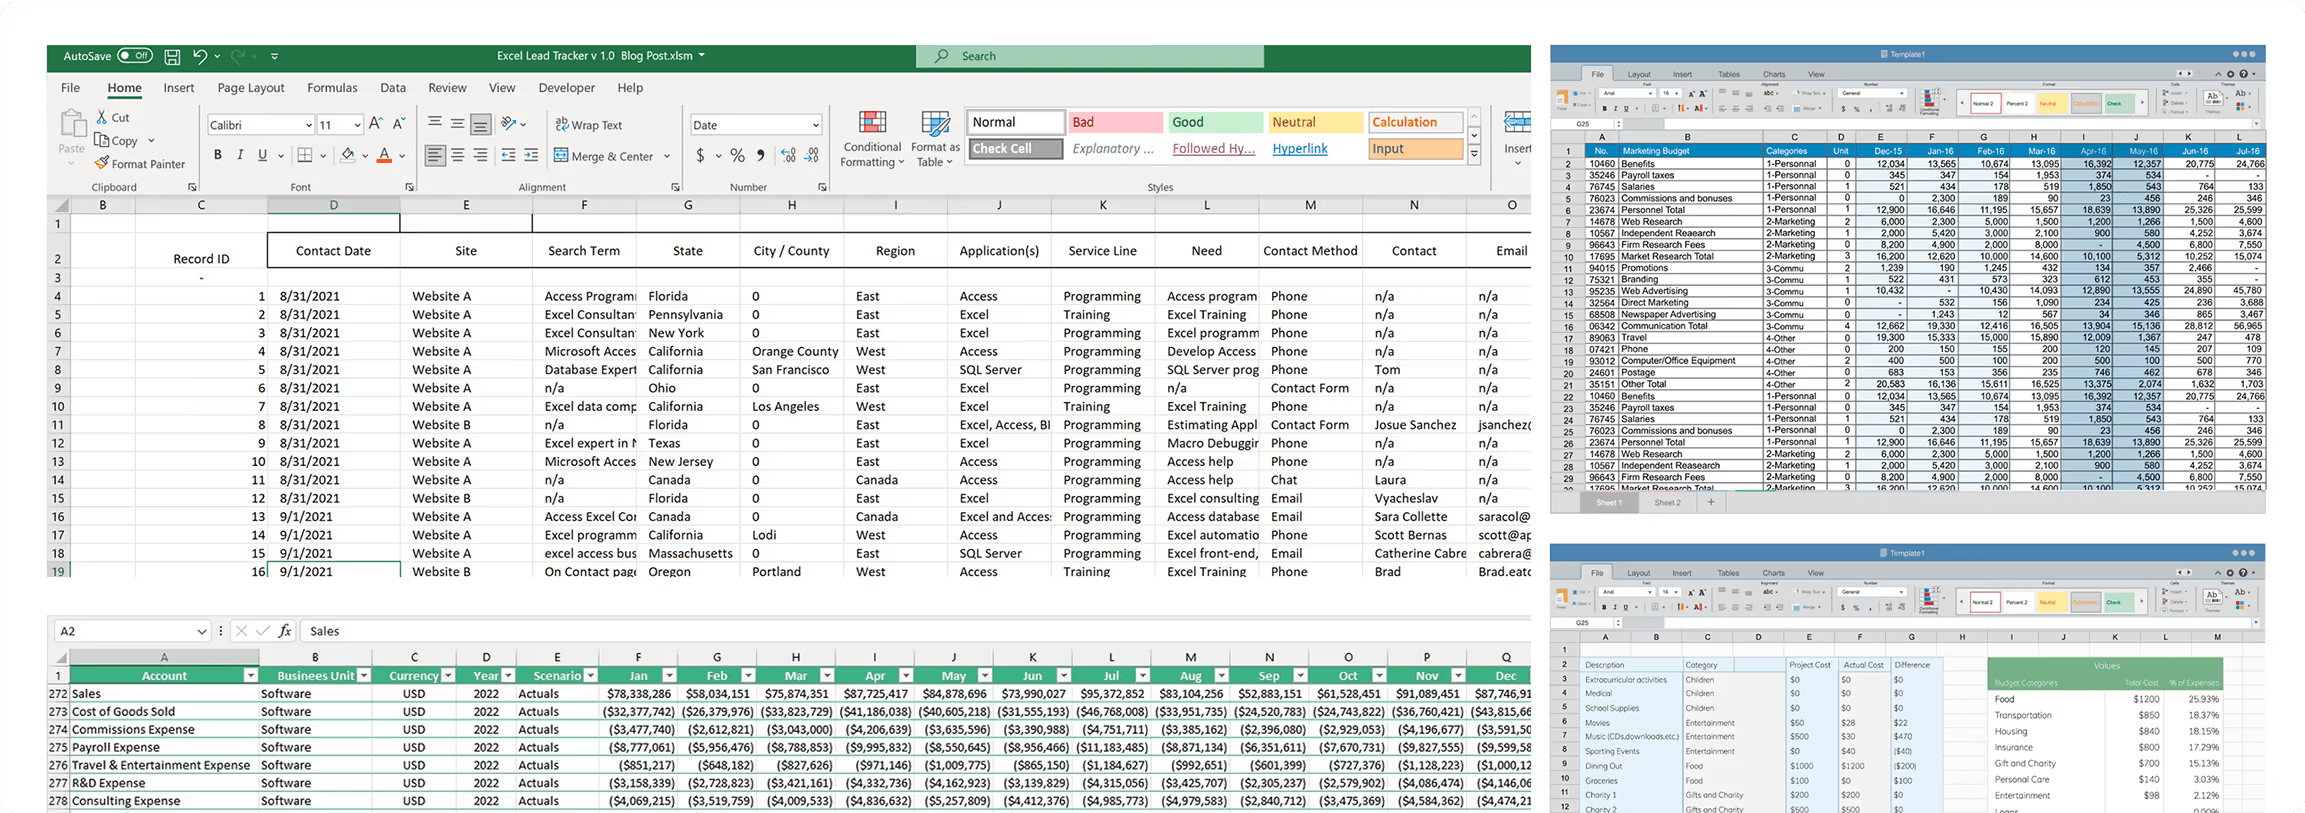The height and width of the screenshot is (813, 2305).
Task: Toggle Bold formatting
Action: pyautogui.click(x=217, y=156)
